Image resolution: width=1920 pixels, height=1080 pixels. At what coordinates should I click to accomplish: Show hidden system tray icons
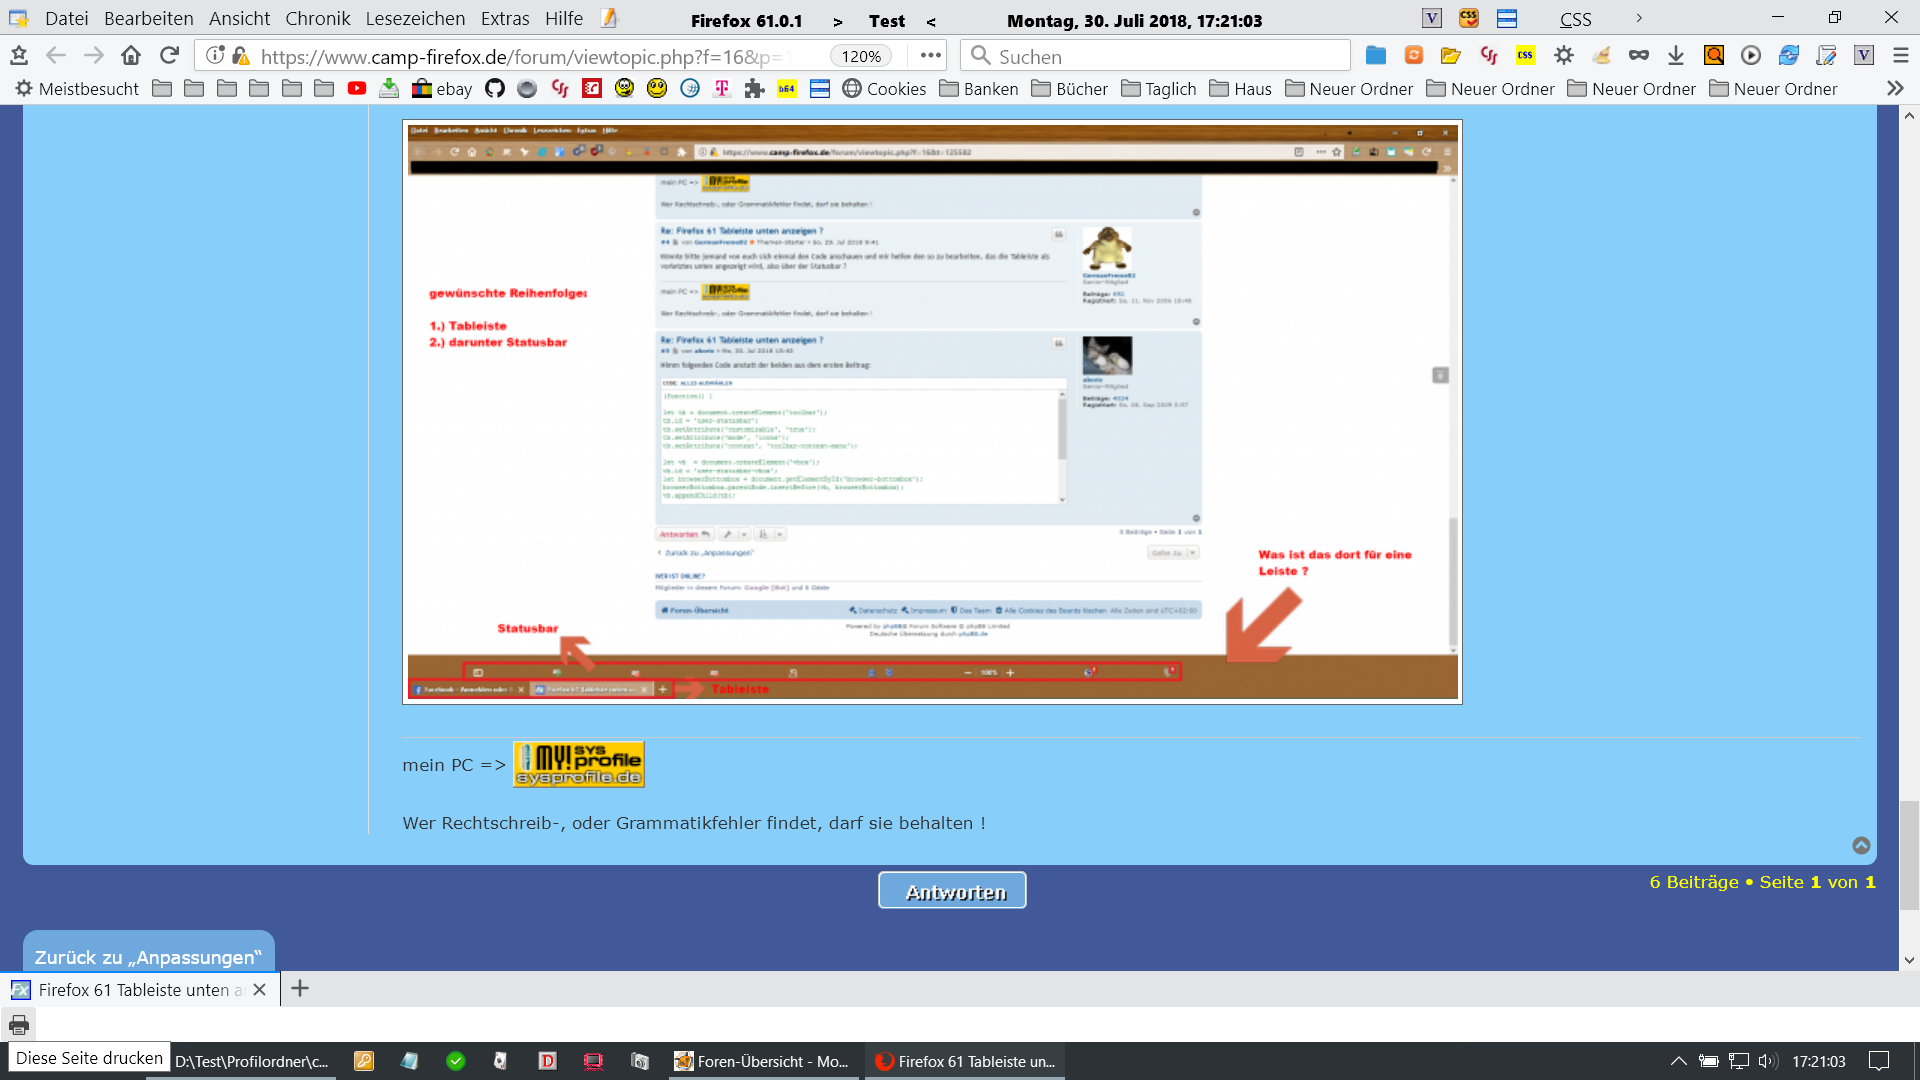click(1679, 1061)
